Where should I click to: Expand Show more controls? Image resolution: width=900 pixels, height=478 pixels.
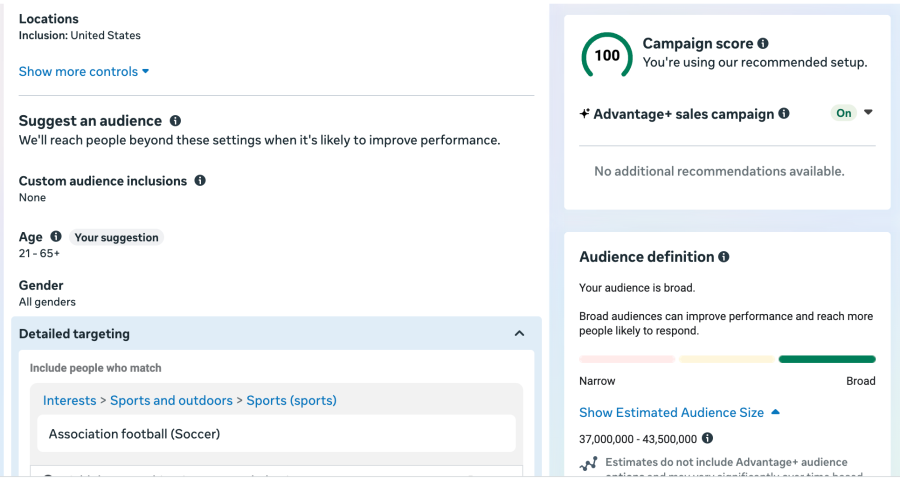pos(84,72)
